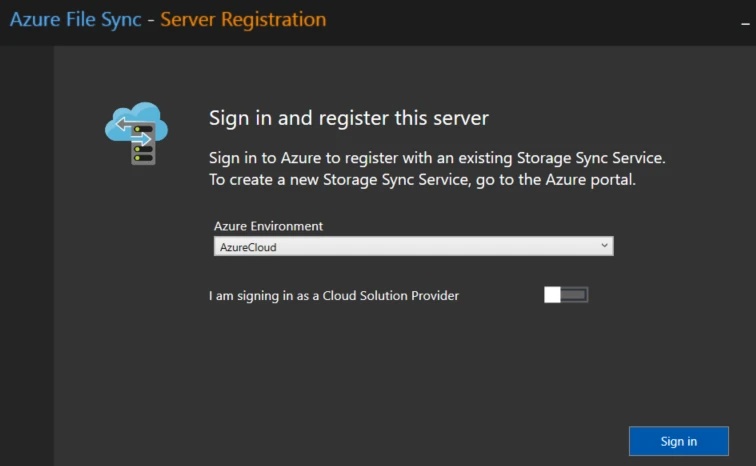Screen dimensions: 756x466
Task: Minimize the Server Registration window
Action: coord(745,24)
